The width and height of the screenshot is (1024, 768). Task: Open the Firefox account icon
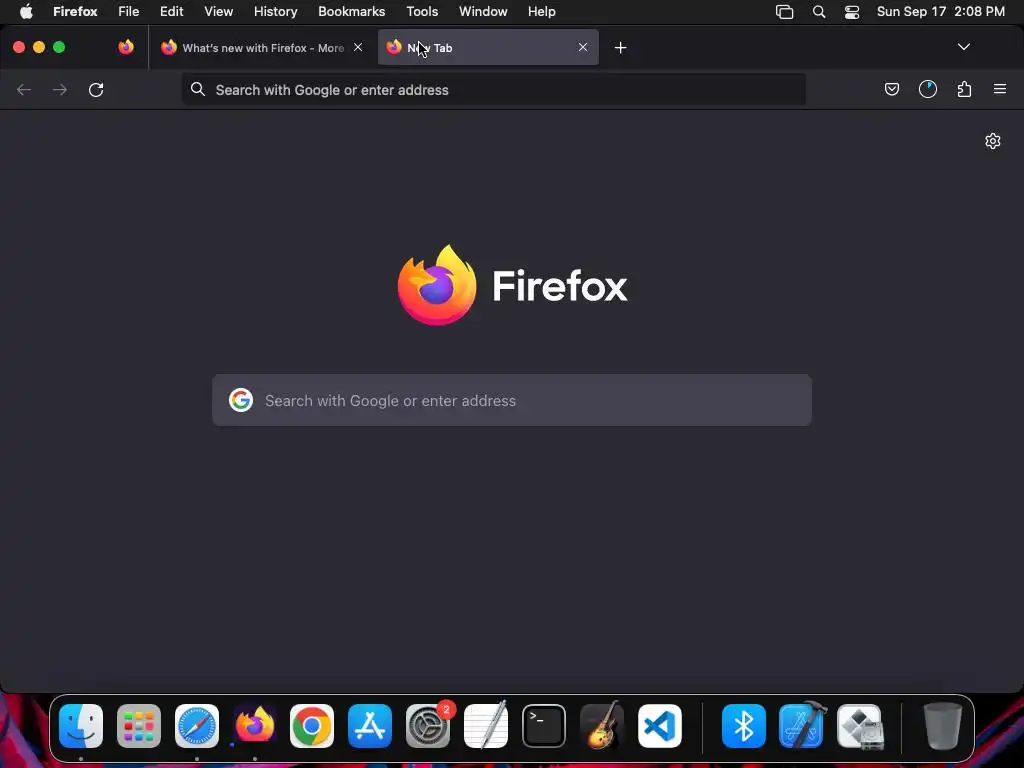pyautogui.click(x=927, y=89)
